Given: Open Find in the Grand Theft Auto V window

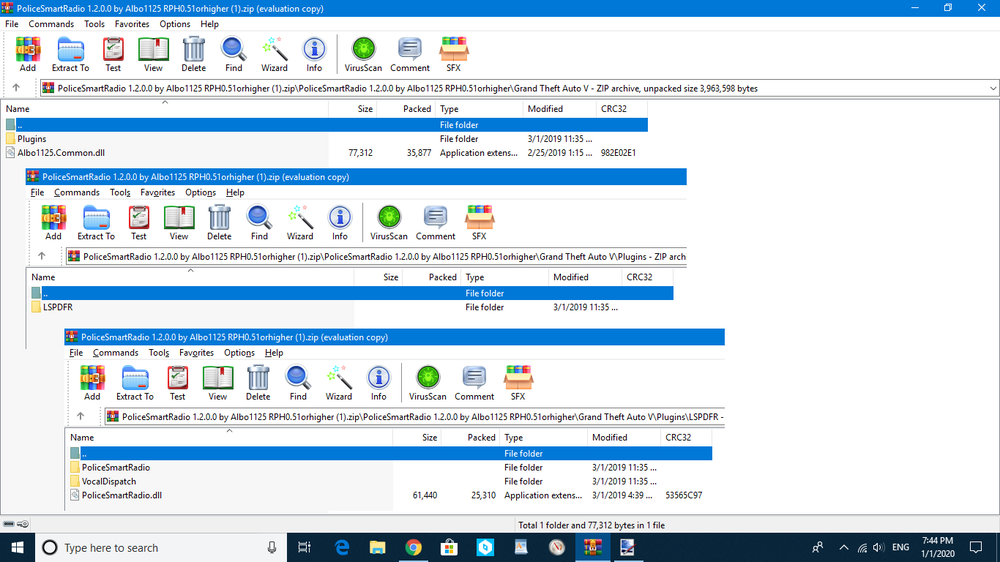Looking at the screenshot, I should (x=233, y=54).
